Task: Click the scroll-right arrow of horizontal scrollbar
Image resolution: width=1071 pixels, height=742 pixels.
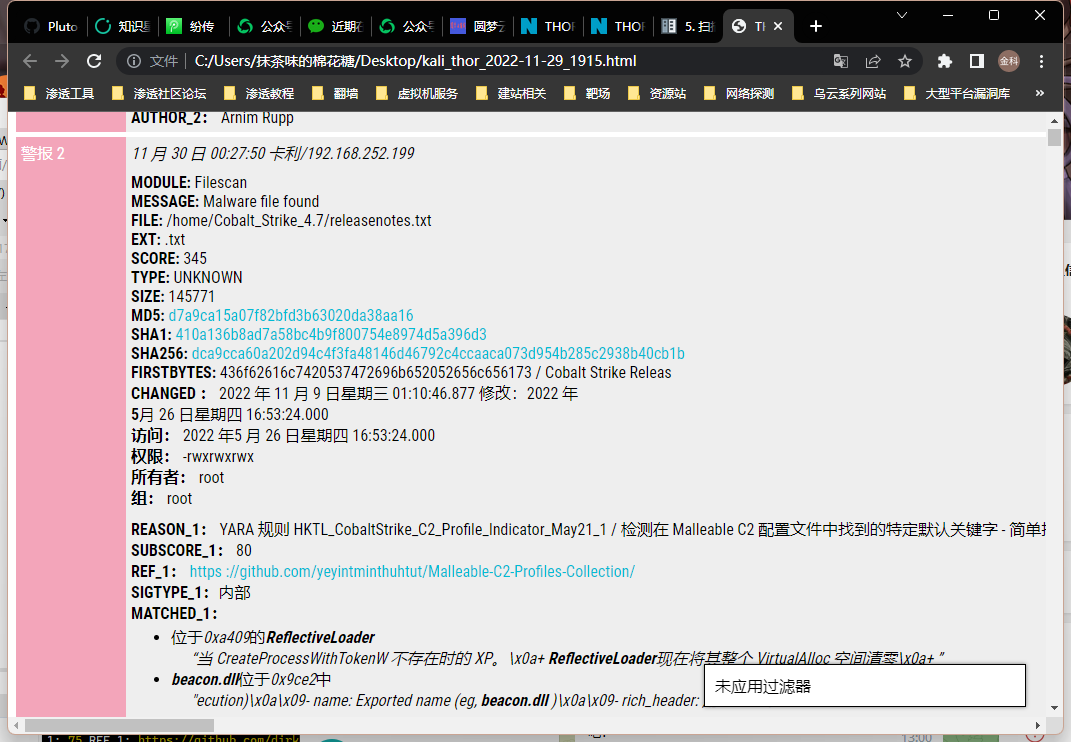Action: 1038,725
